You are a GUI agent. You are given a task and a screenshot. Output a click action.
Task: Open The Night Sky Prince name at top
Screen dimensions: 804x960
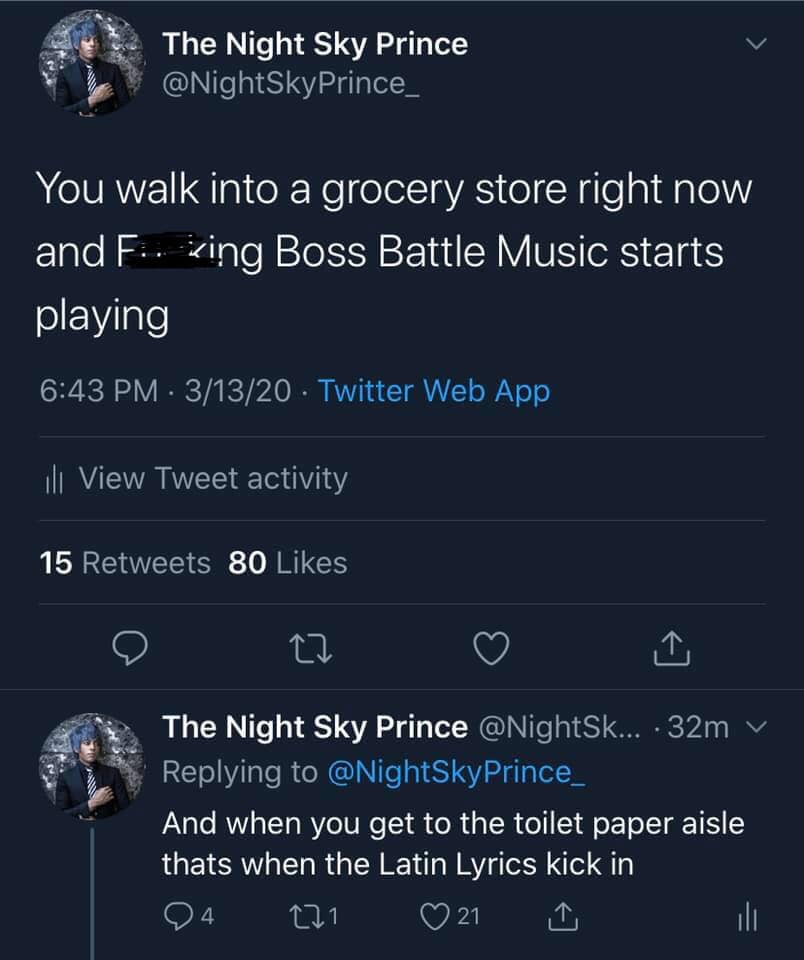[314, 43]
